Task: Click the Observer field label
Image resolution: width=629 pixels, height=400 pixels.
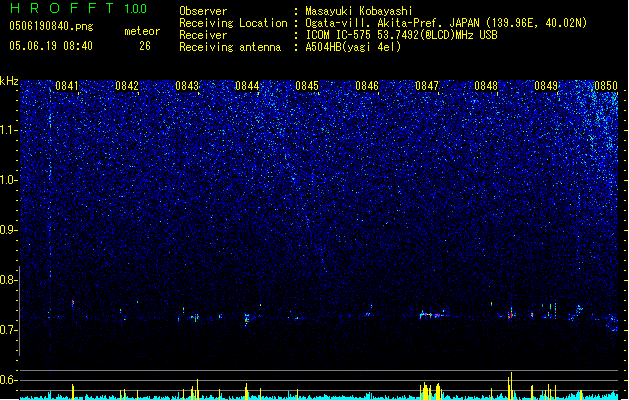Action: (x=203, y=11)
